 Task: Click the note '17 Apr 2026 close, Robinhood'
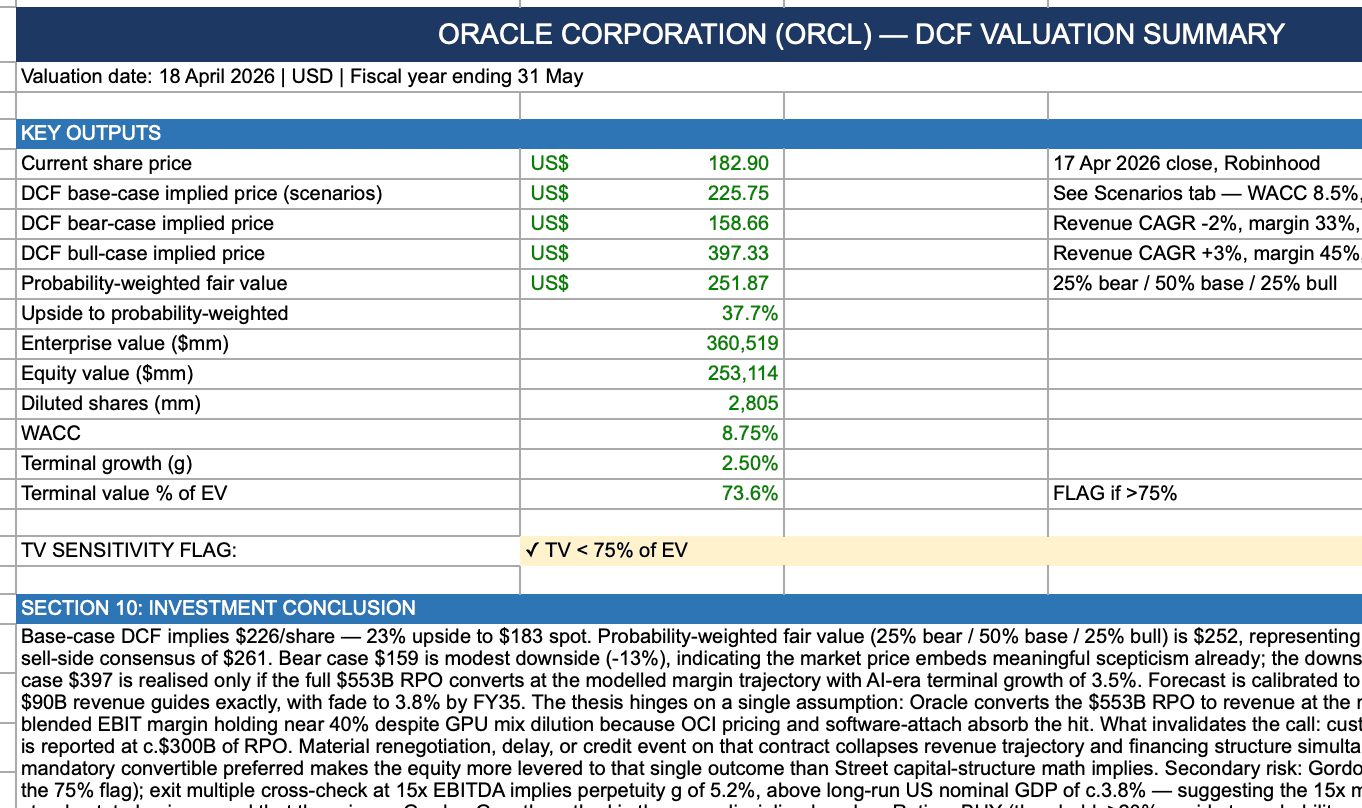(1187, 163)
